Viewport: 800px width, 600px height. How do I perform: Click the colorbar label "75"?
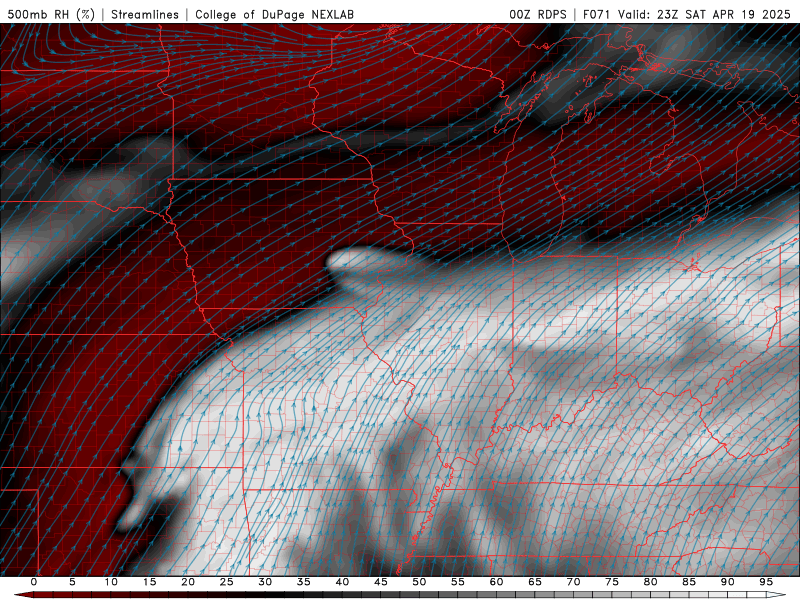(612, 582)
